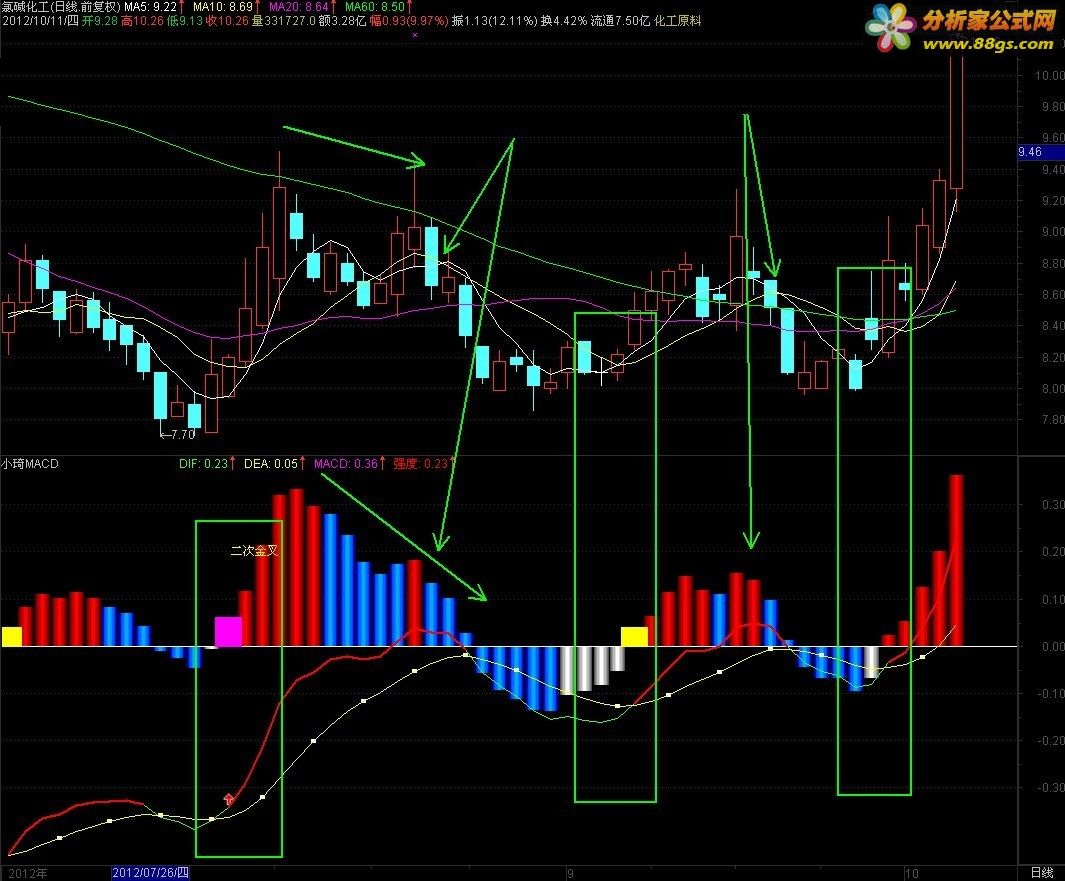Click the 0.00 MACD zero axis label
The width and height of the screenshot is (1065, 881).
1052,647
